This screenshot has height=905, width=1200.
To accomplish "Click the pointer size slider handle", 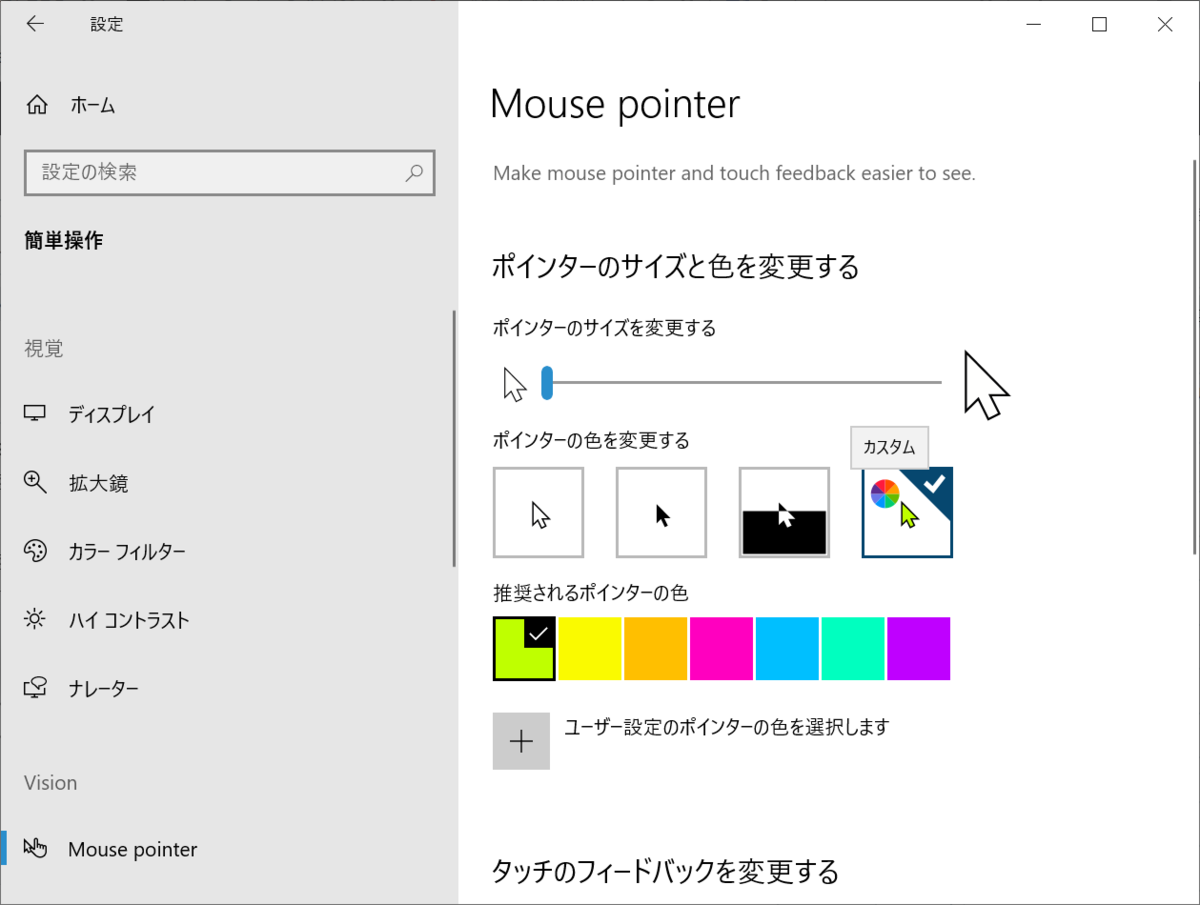I will click(x=547, y=382).
